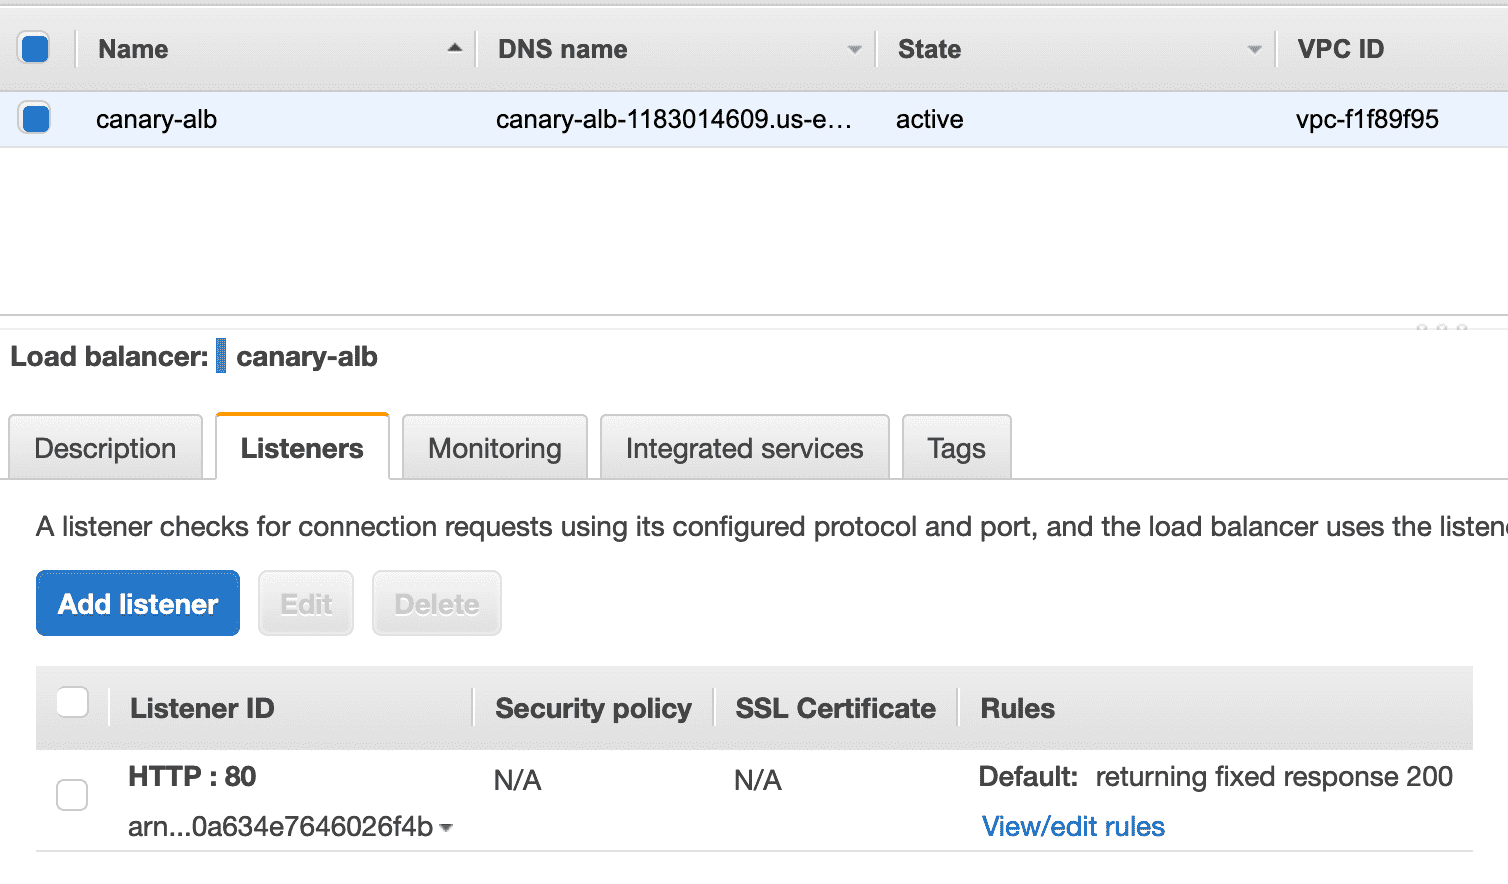This screenshot has height=884, width=1508.
Task: Click the canary-alb DNS name cell
Action: [x=673, y=120]
